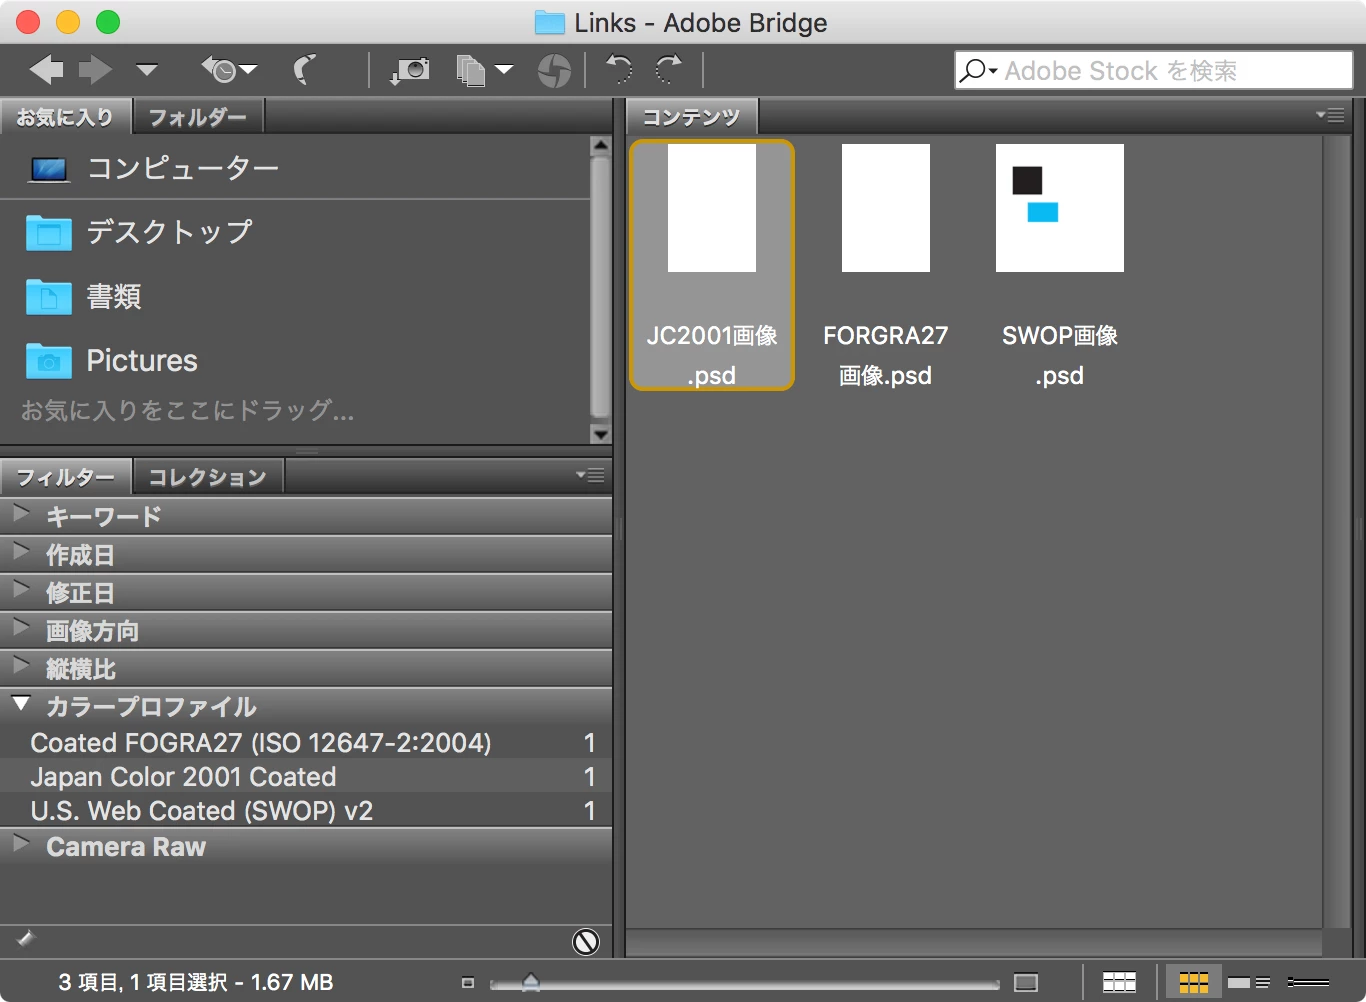Click favorites scrollbar up arrow
Image resolution: width=1366 pixels, height=1002 pixels.
pos(600,146)
